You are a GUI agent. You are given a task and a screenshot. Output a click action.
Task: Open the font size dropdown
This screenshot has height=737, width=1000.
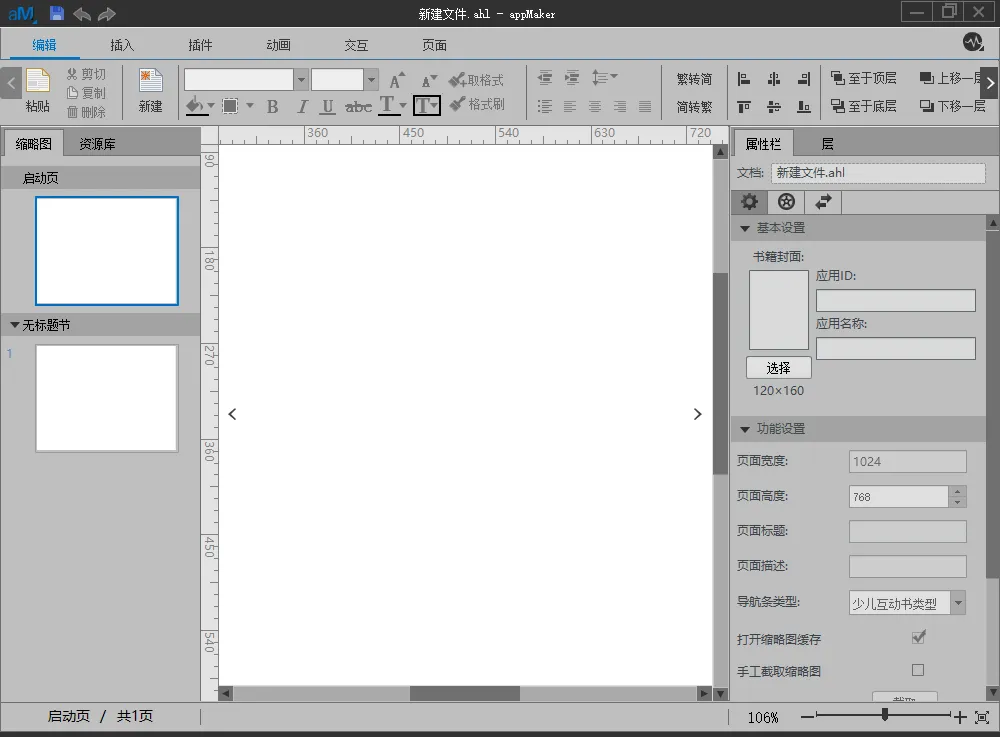(371, 80)
